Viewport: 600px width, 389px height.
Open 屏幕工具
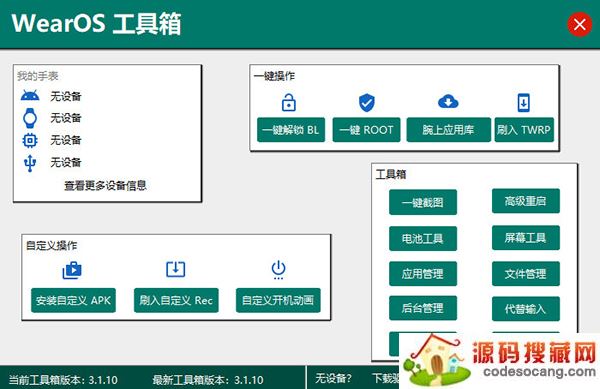pyautogui.click(x=526, y=238)
